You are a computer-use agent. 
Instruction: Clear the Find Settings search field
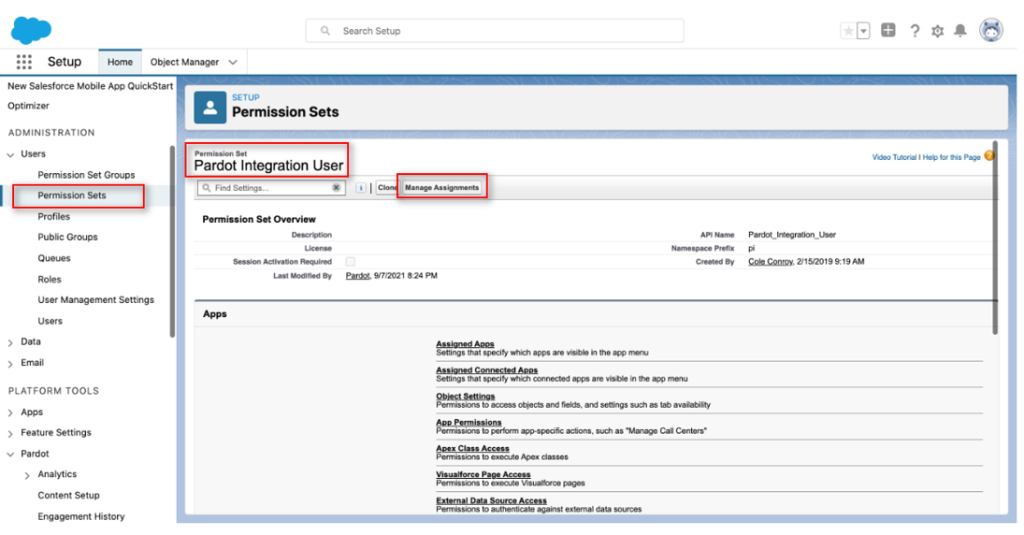click(x=336, y=187)
